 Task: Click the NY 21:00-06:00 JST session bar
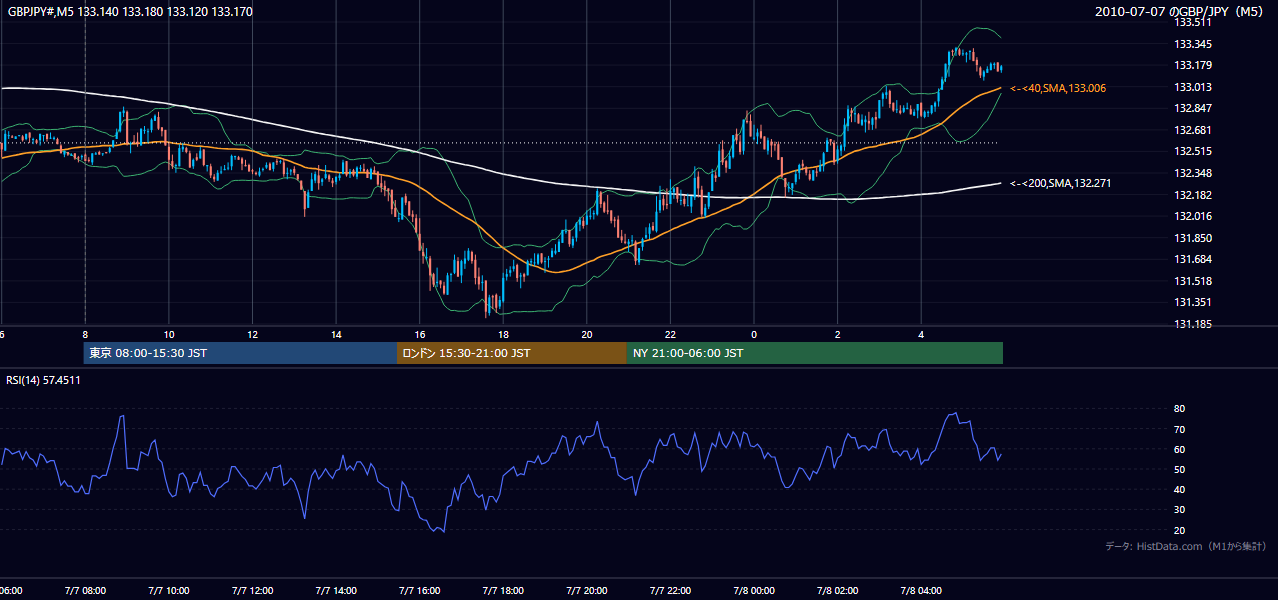pos(815,353)
